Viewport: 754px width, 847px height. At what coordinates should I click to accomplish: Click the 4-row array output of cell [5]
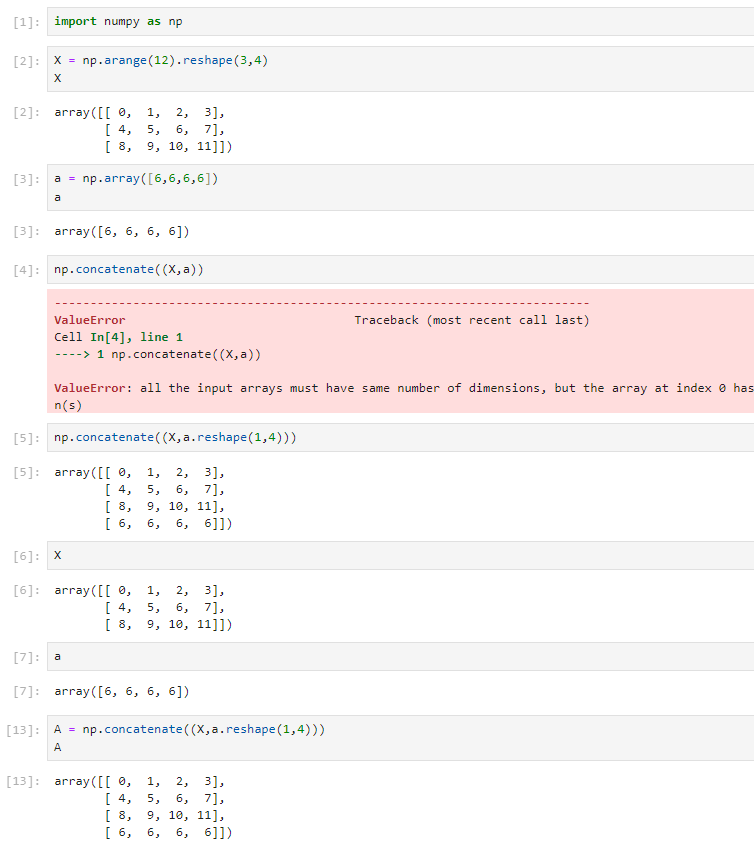143,498
